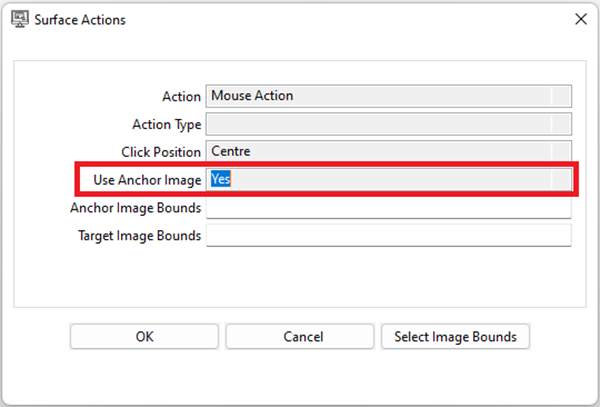The height and width of the screenshot is (407, 600).
Task: Click the Action Type label
Action: click(166, 125)
